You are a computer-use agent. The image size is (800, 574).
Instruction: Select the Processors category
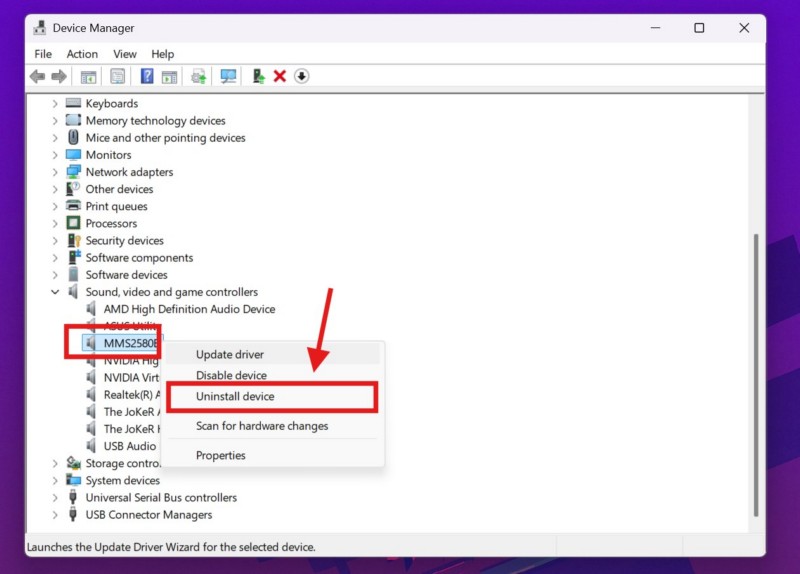pos(111,223)
